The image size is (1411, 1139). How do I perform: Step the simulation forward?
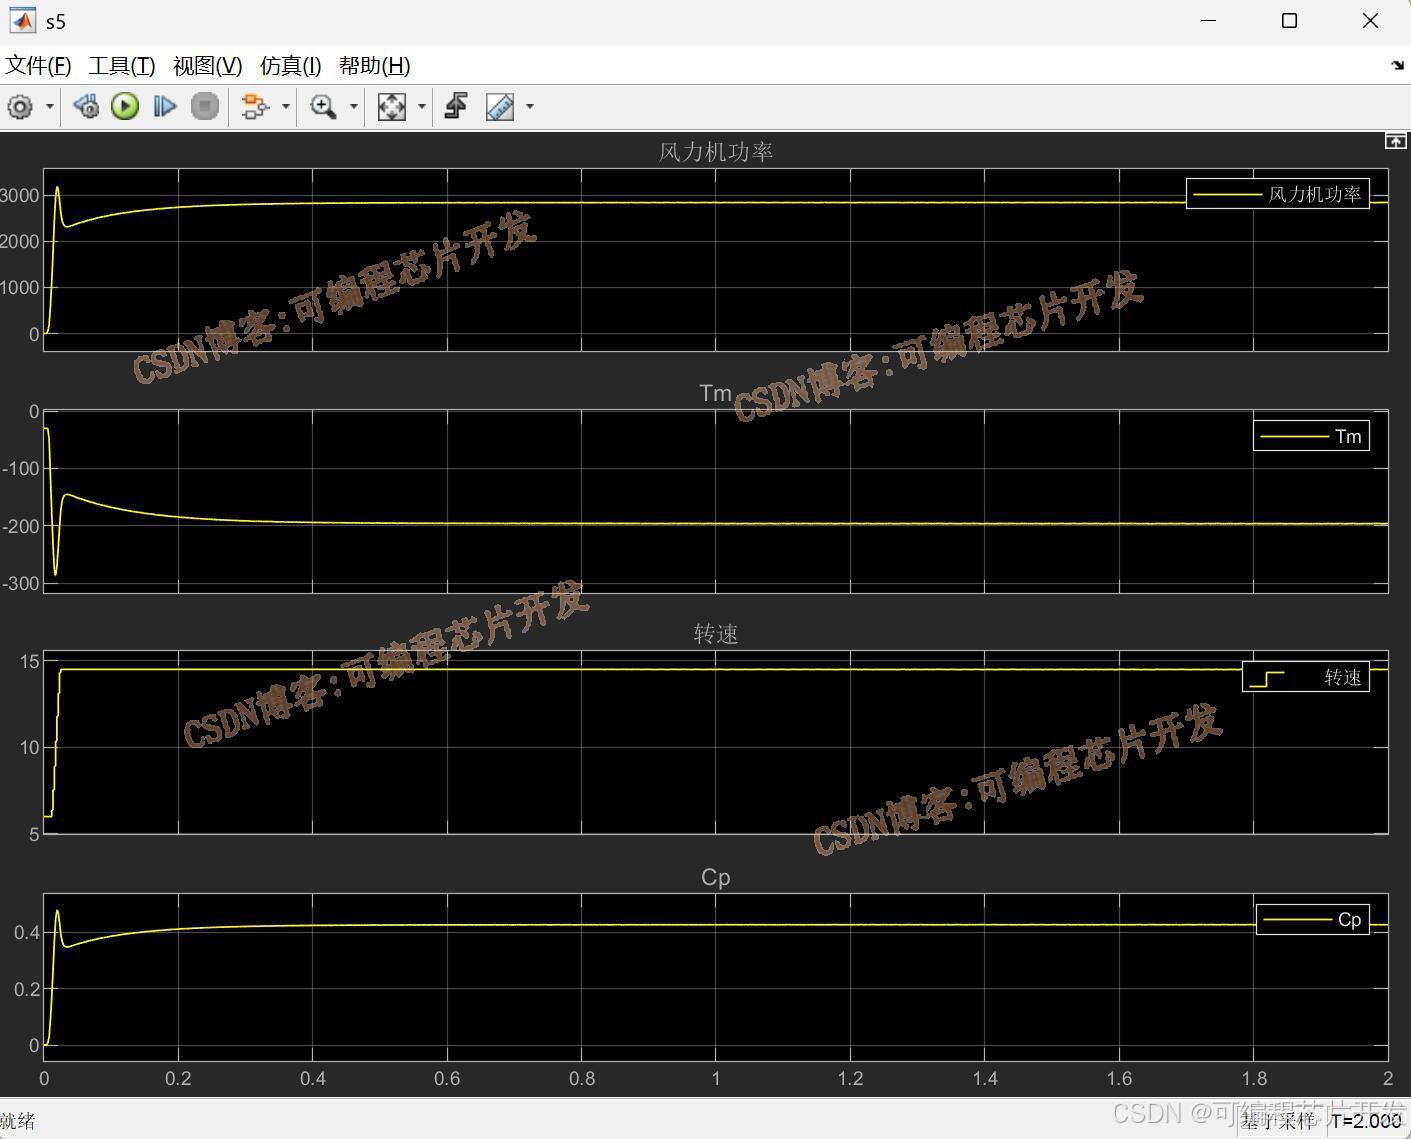(x=165, y=107)
